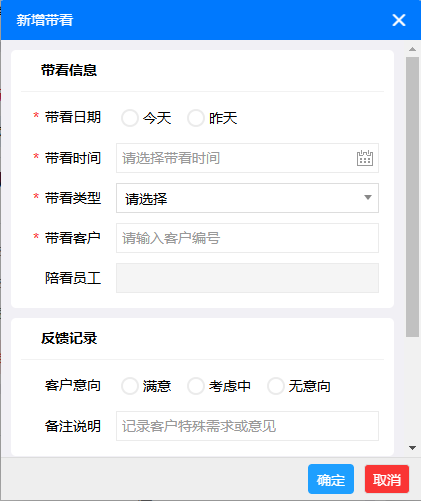Click the 陪看员工 disabled field
The image size is (421, 501).
pos(247,278)
